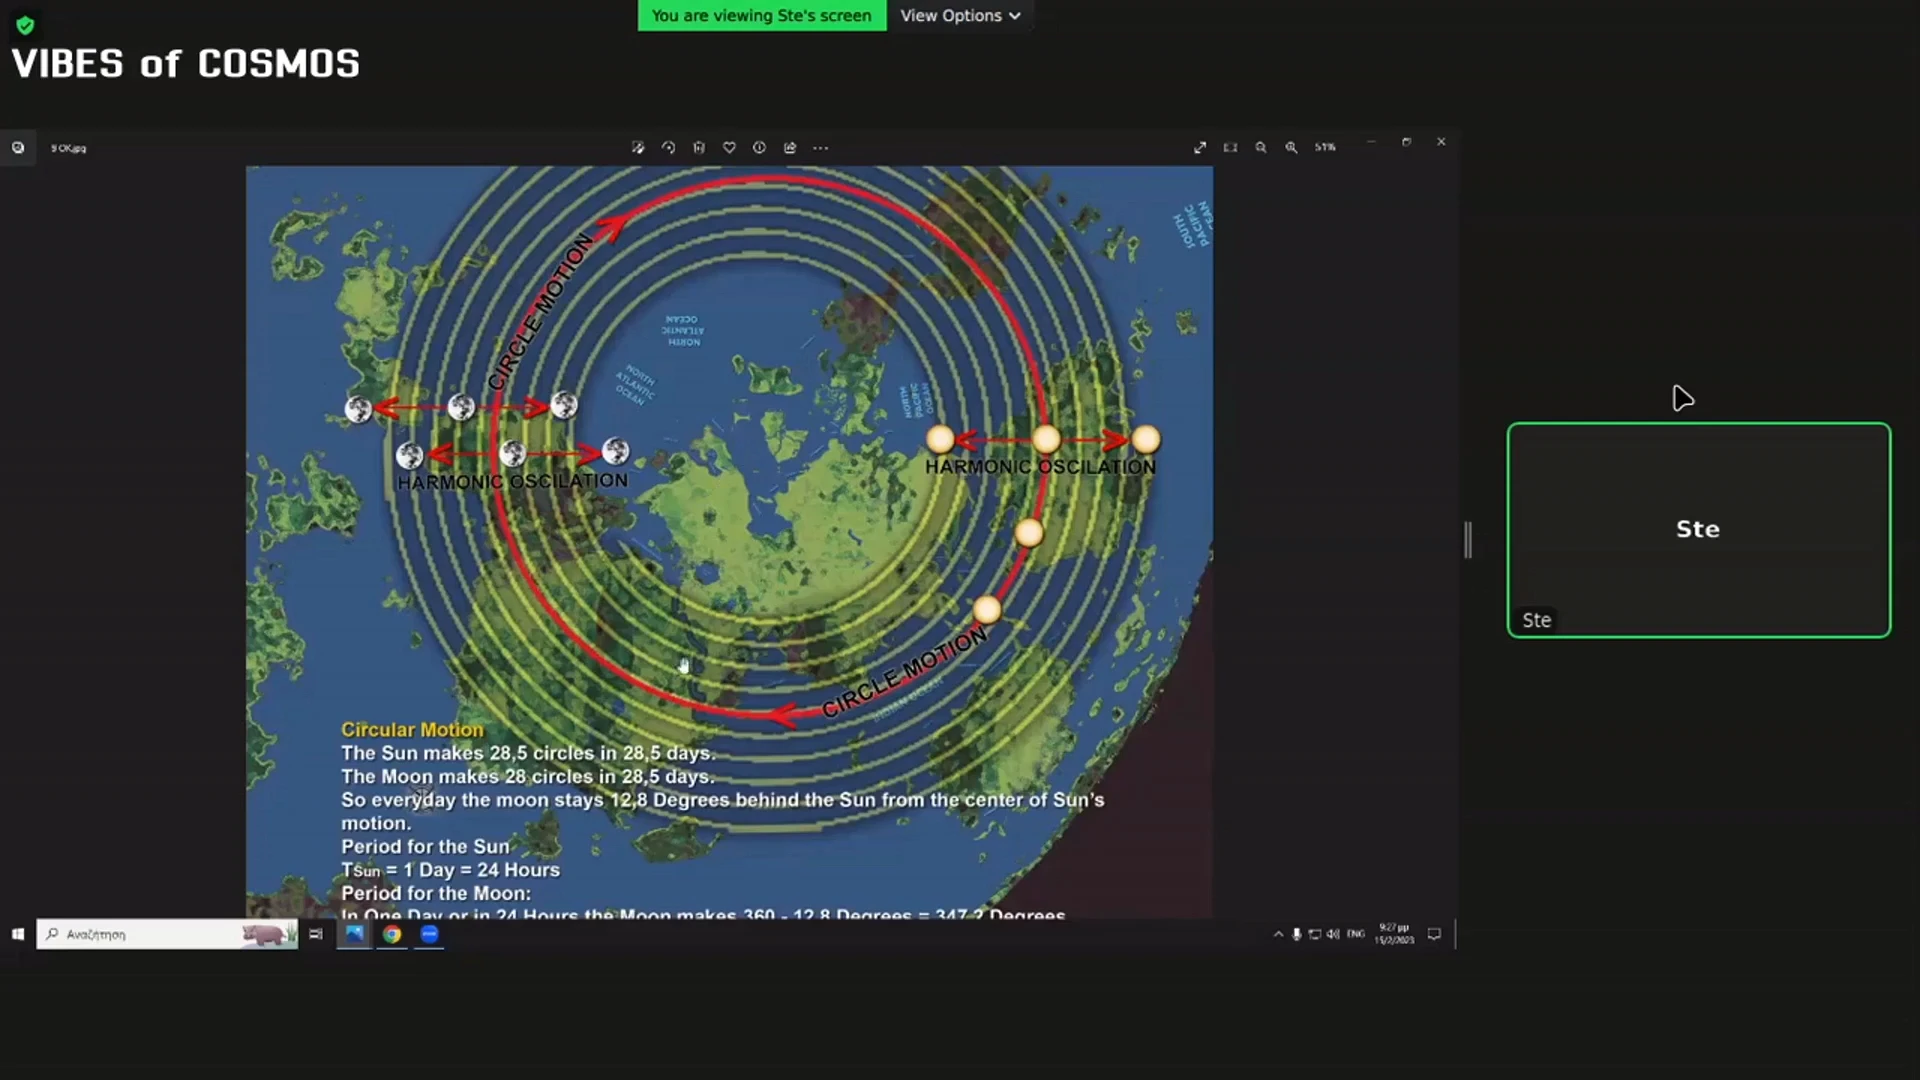1920x1080 pixels.
Task: Rotate the image using the rotate icon
Action: click(x=669, y=148)
